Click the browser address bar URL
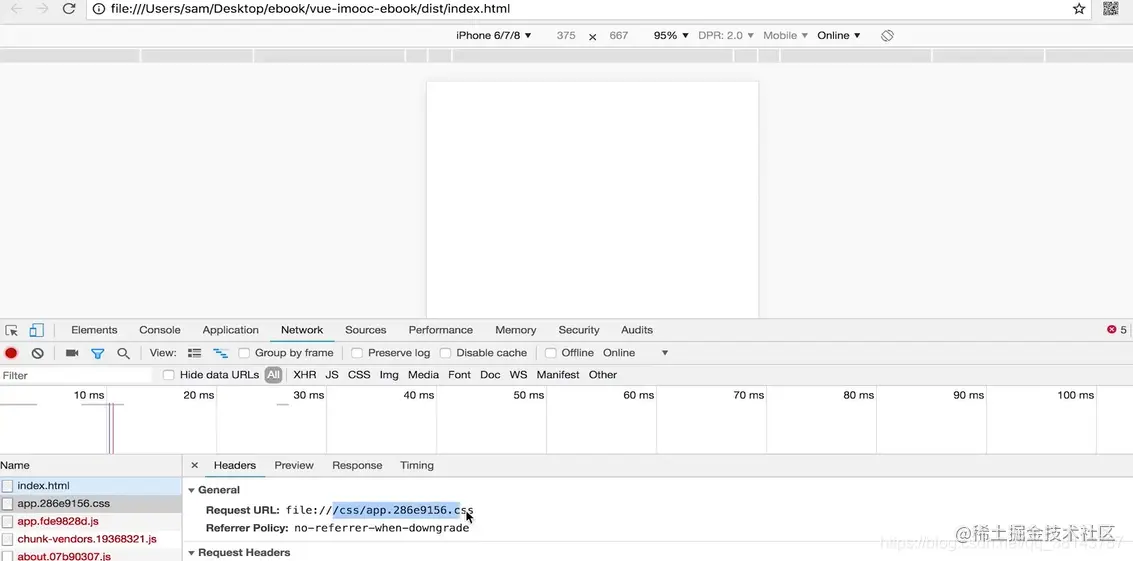The height and width of the screenshot is (561, 1133). point(310,9)
